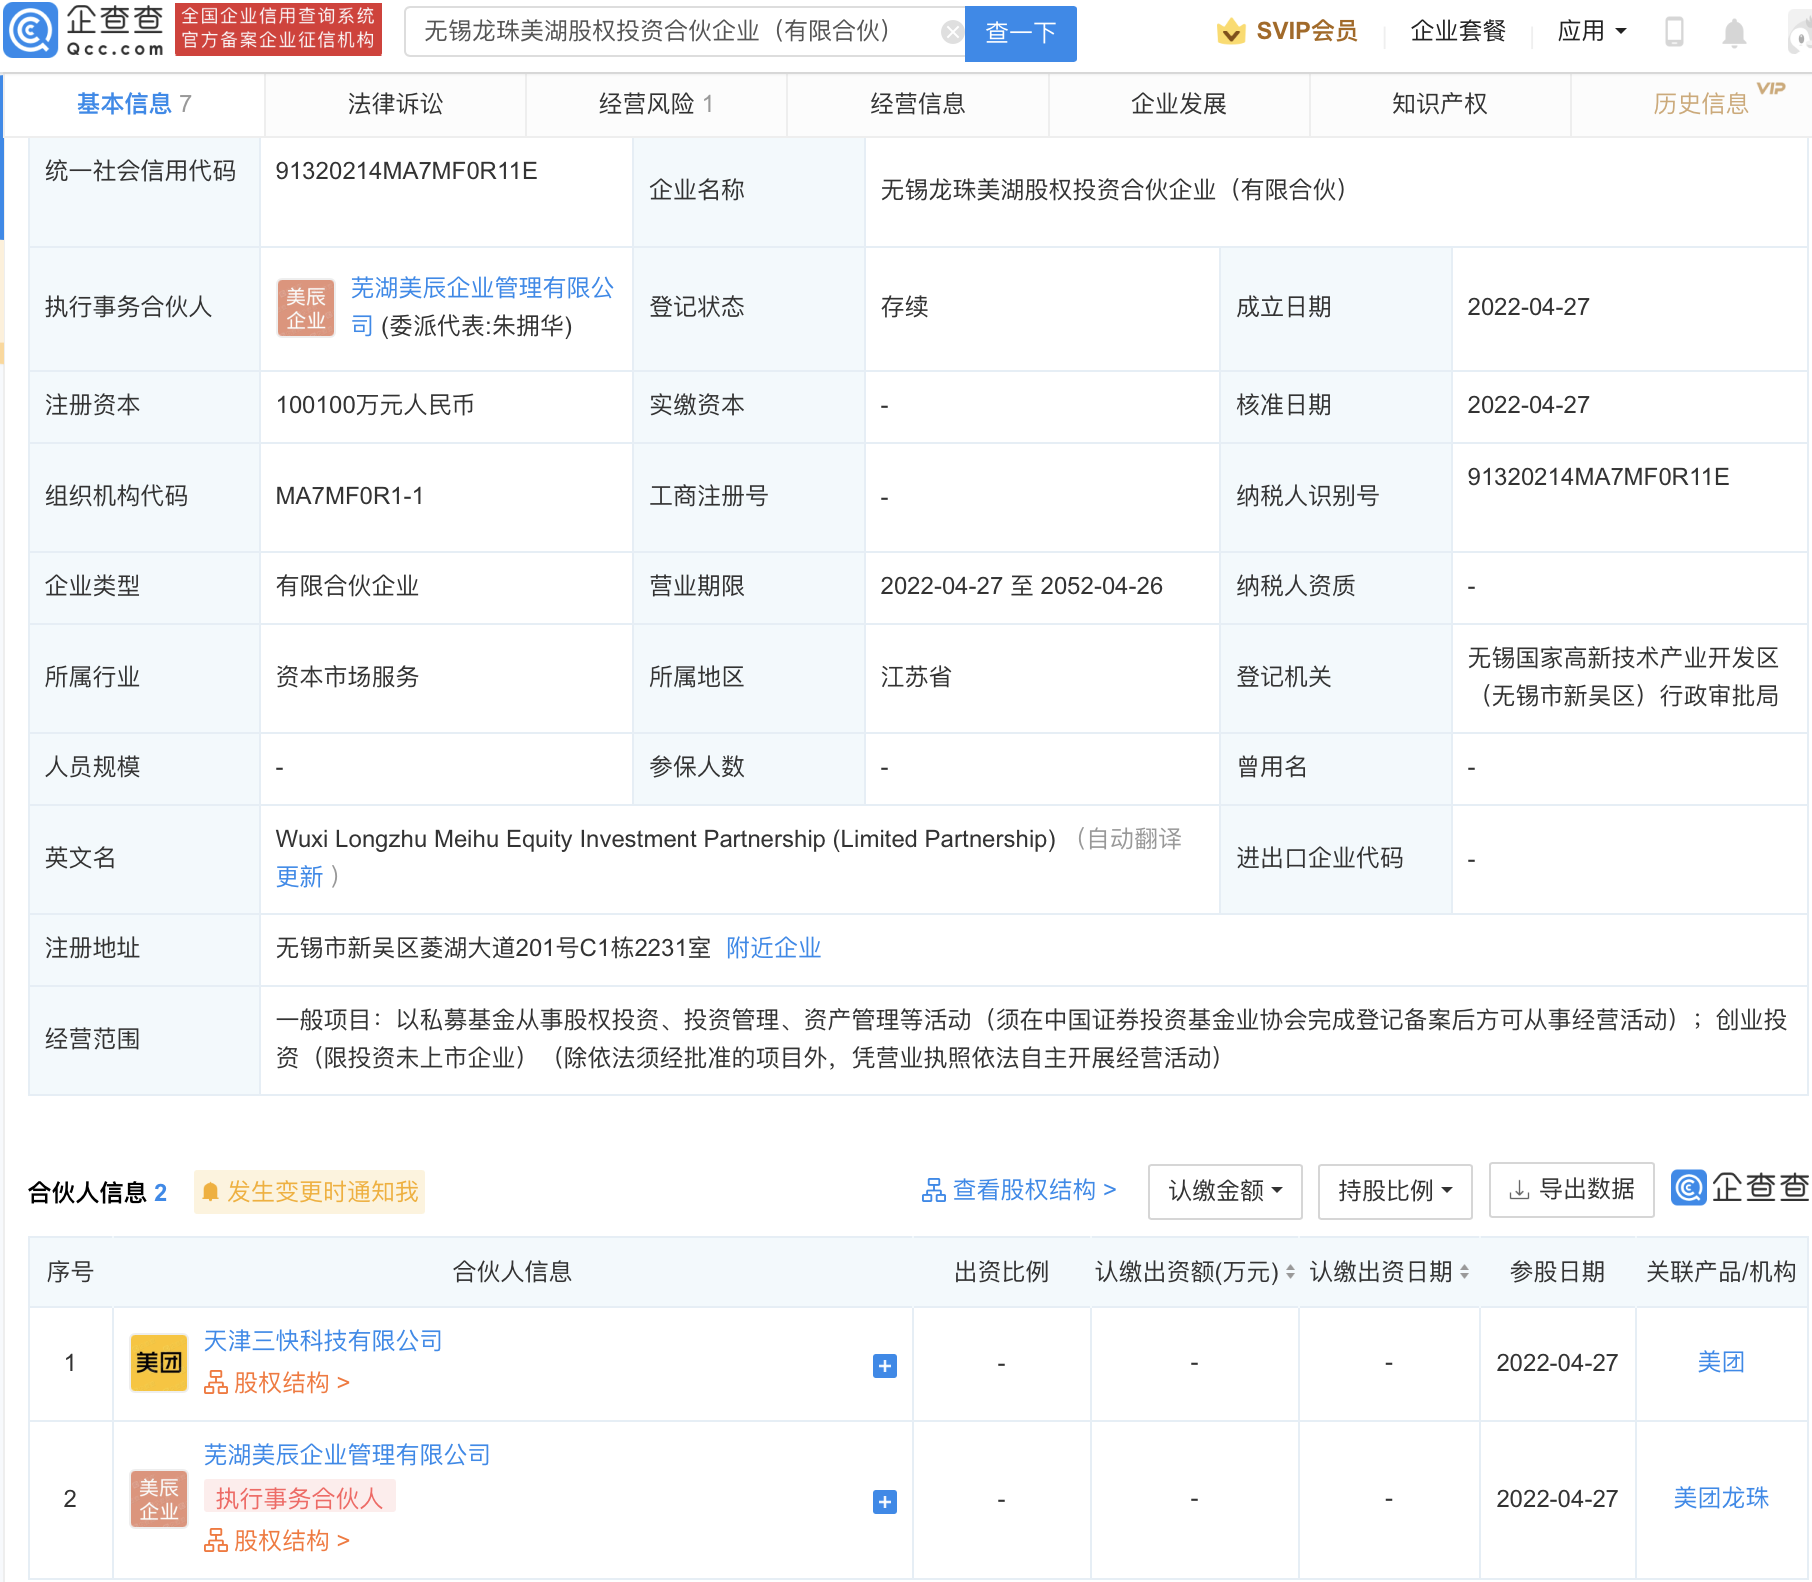Click organization code MA7MF0R1-1 value
The image size is (1812, 1582).
349,496
